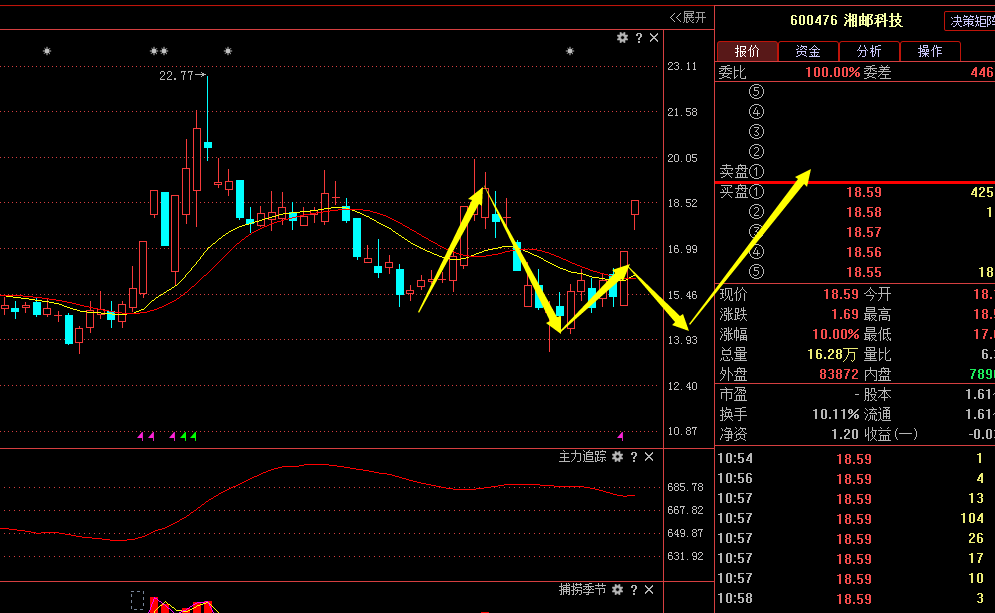Open the 分析 tab
This screenshot has width=995, height=613.
tap(868, 51)
